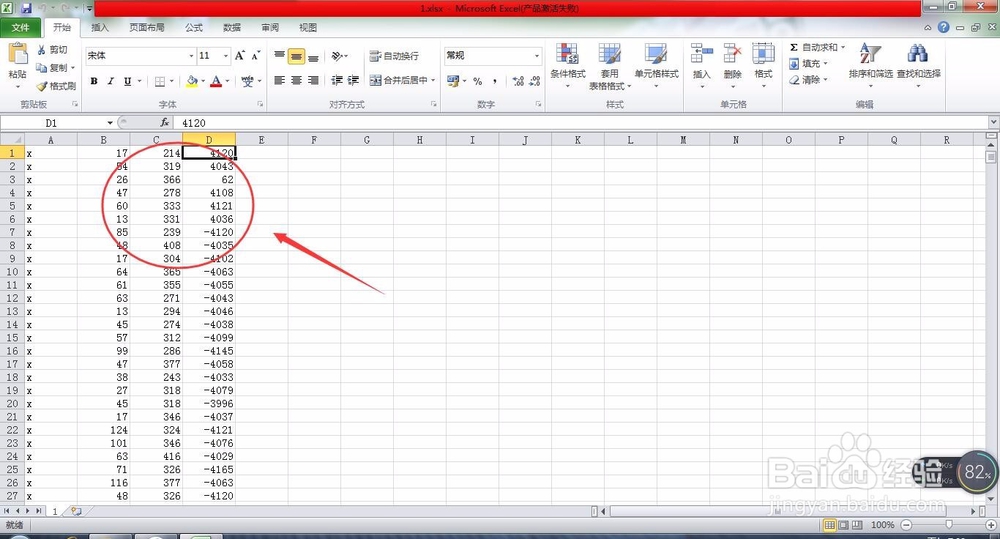Click the Fill Color bucket icon
Viewport: 1000px width, 539px height.
pyautogui.click(x=191, y=81)
